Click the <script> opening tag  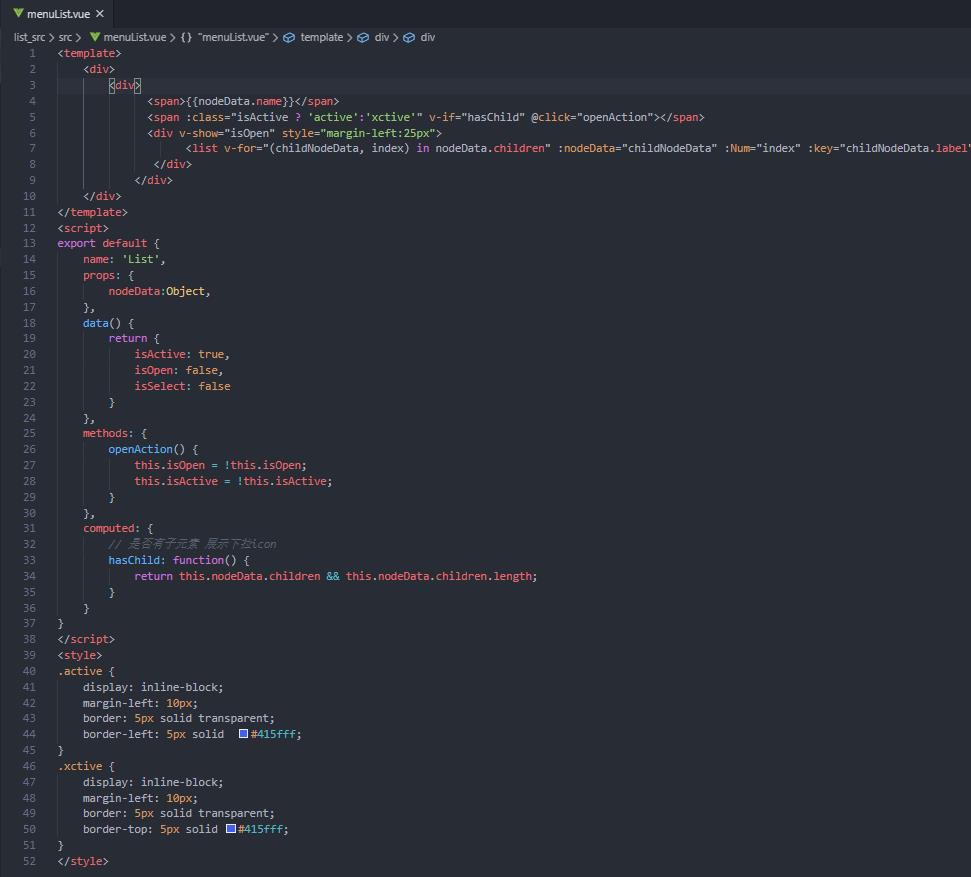83,228
